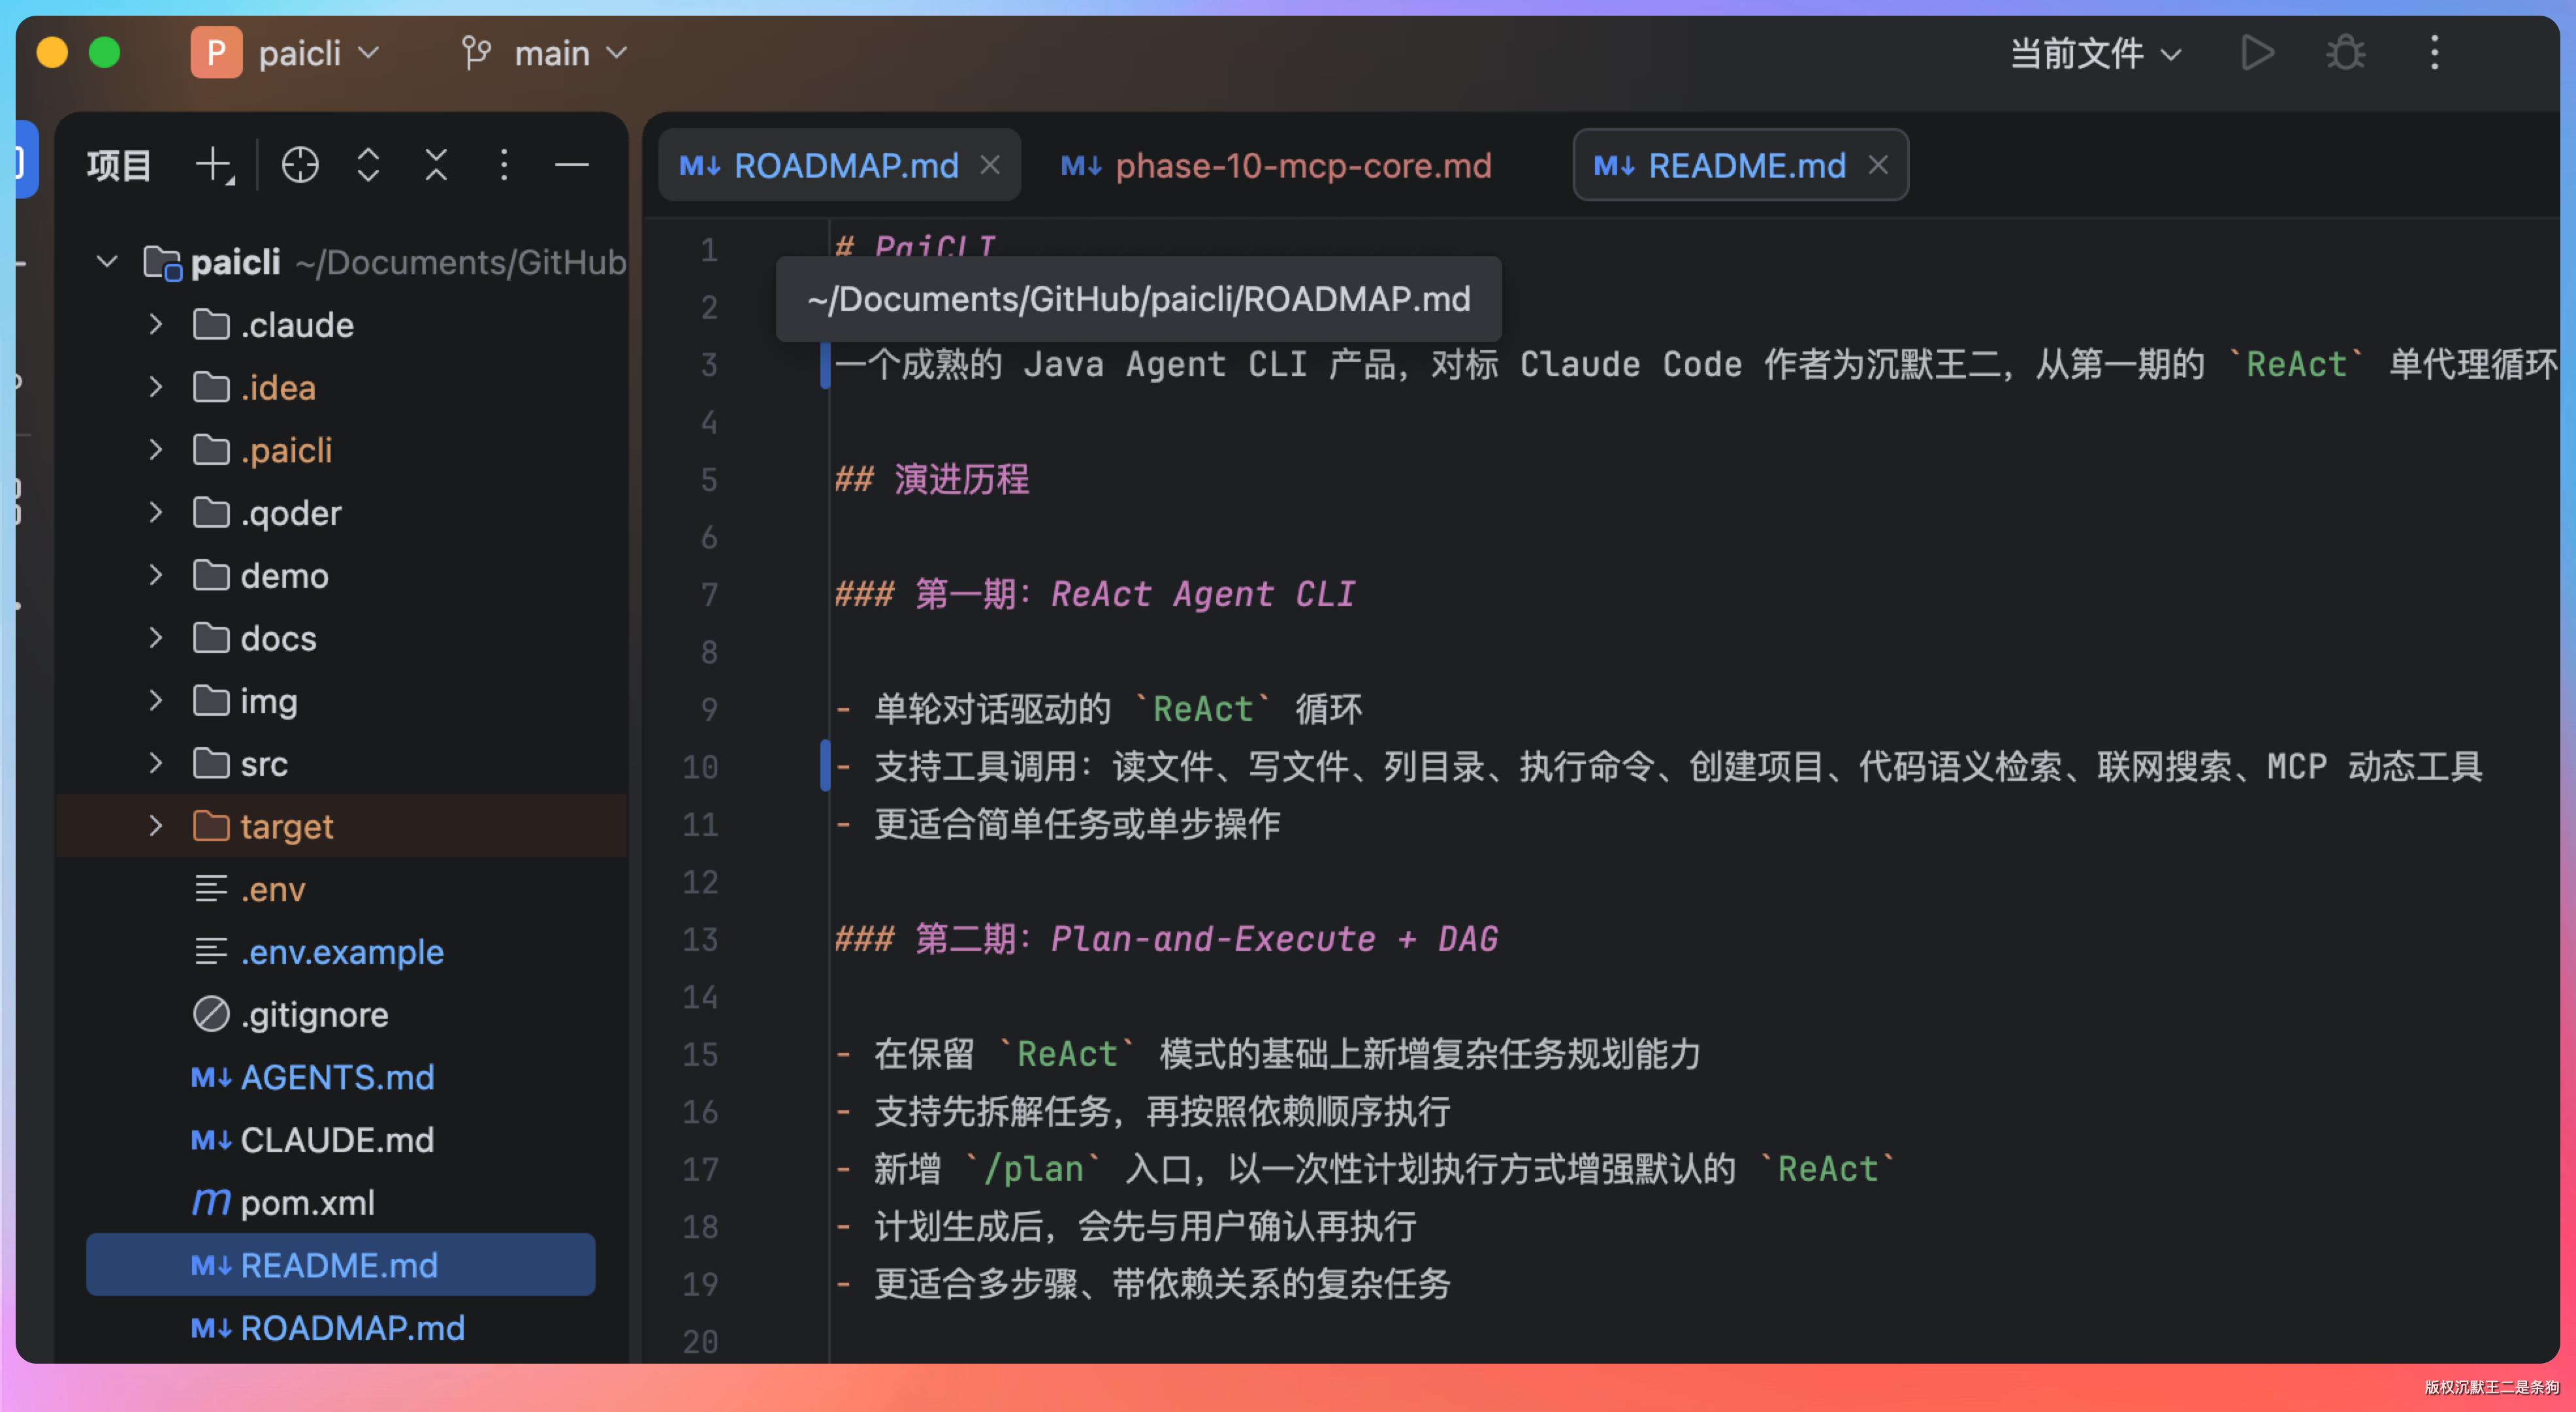
Task: Expand the img folder
Action: point(155,700)
